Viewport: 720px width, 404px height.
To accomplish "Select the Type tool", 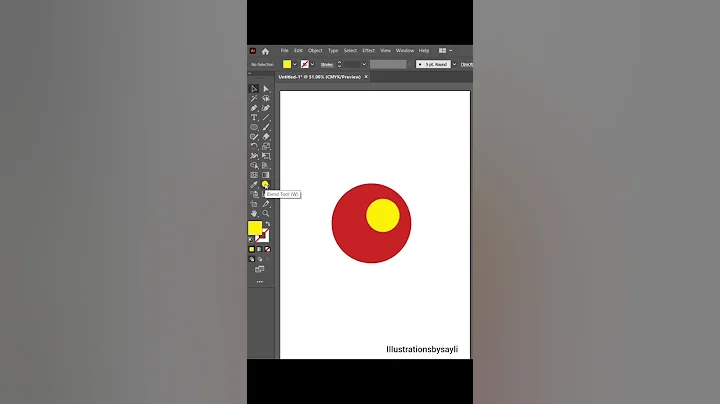I will pos(254,118).
